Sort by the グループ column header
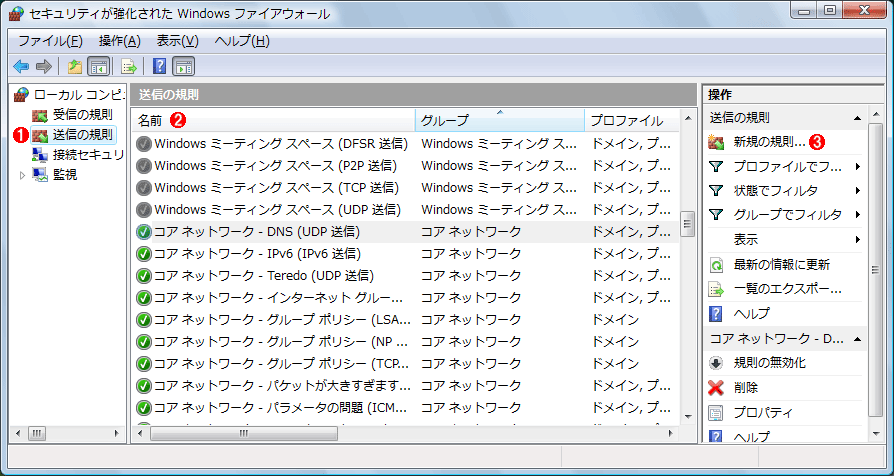 tap(500, 120)
